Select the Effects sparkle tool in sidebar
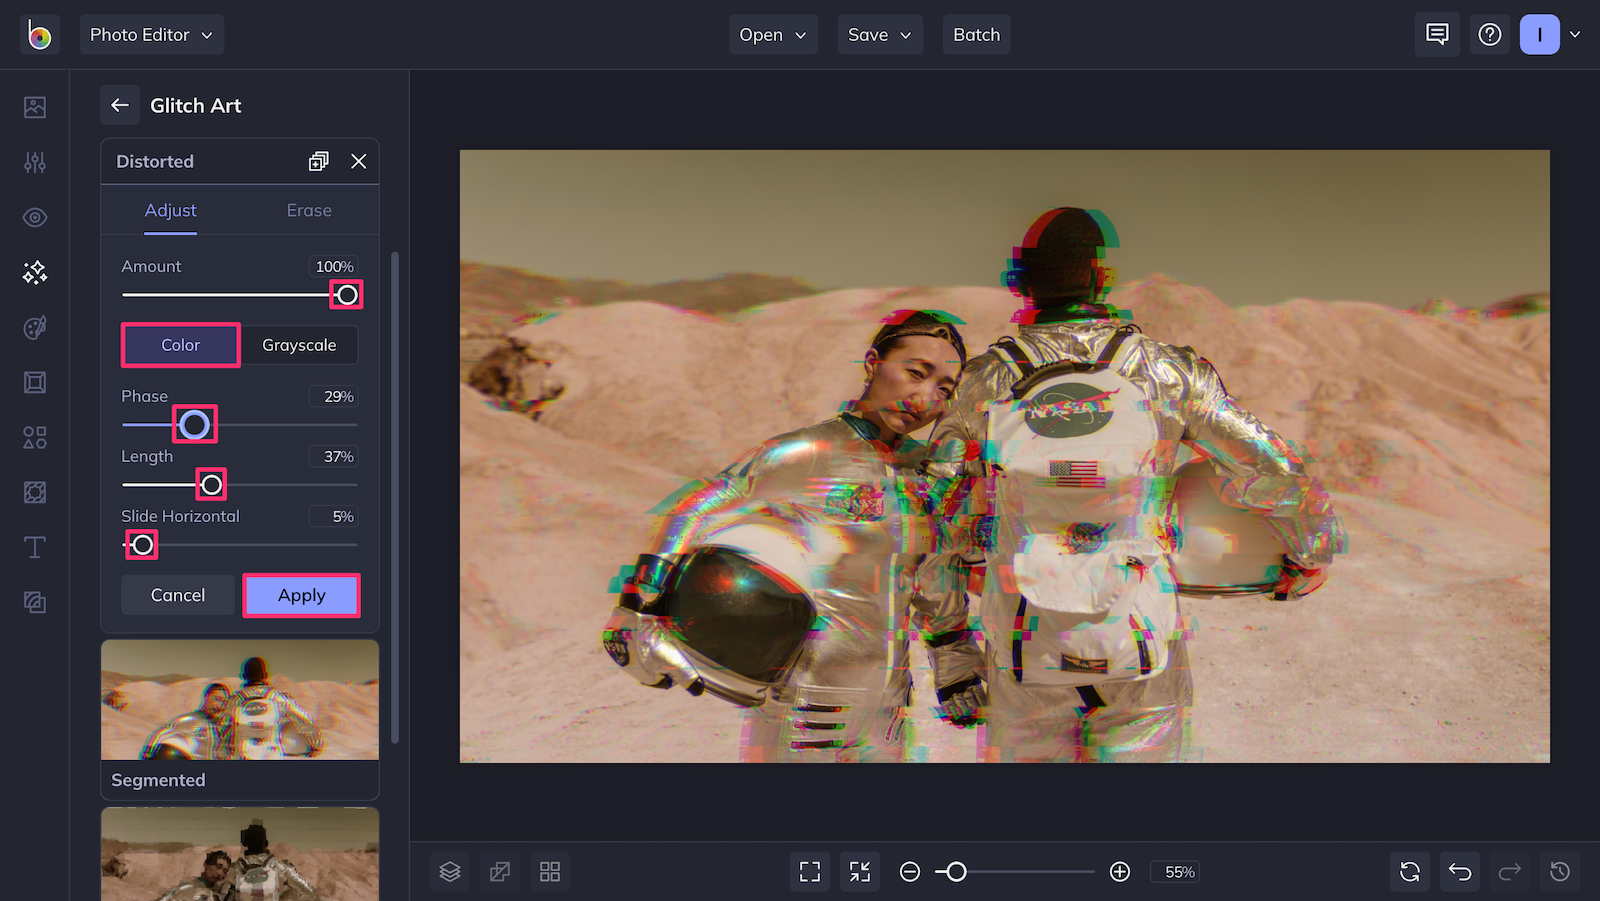The height and width of the screenshot is (901, 1600). [34, 272]
